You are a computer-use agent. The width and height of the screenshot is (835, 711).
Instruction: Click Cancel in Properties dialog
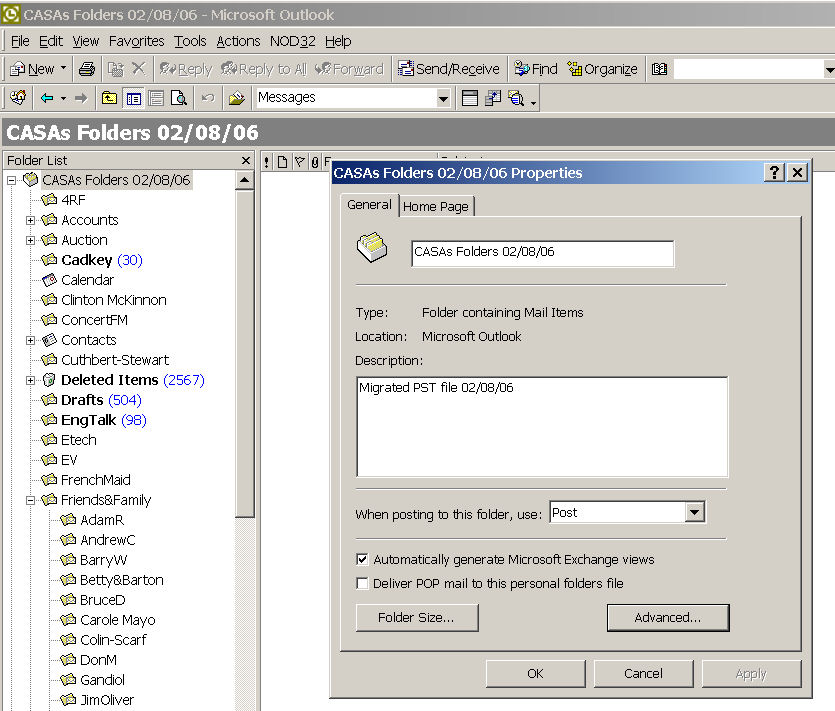tap(643, 674)
